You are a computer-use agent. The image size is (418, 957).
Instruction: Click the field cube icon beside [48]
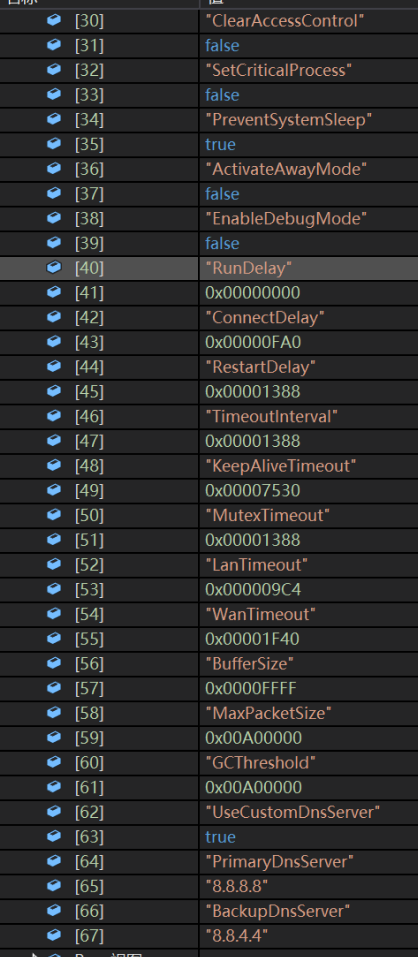click(54, 465)
